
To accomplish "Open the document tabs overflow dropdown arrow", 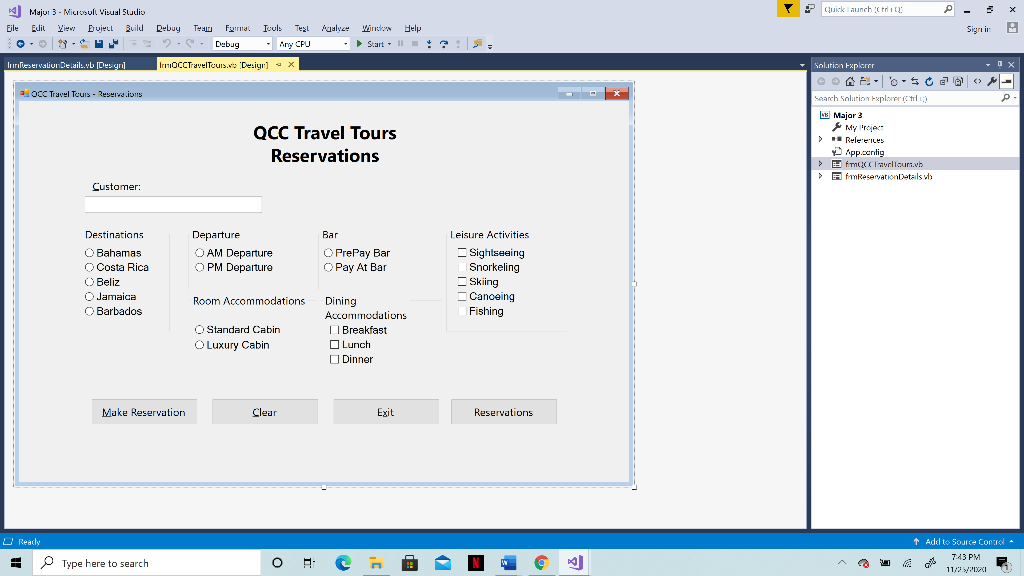I will [x=802, y=65].
